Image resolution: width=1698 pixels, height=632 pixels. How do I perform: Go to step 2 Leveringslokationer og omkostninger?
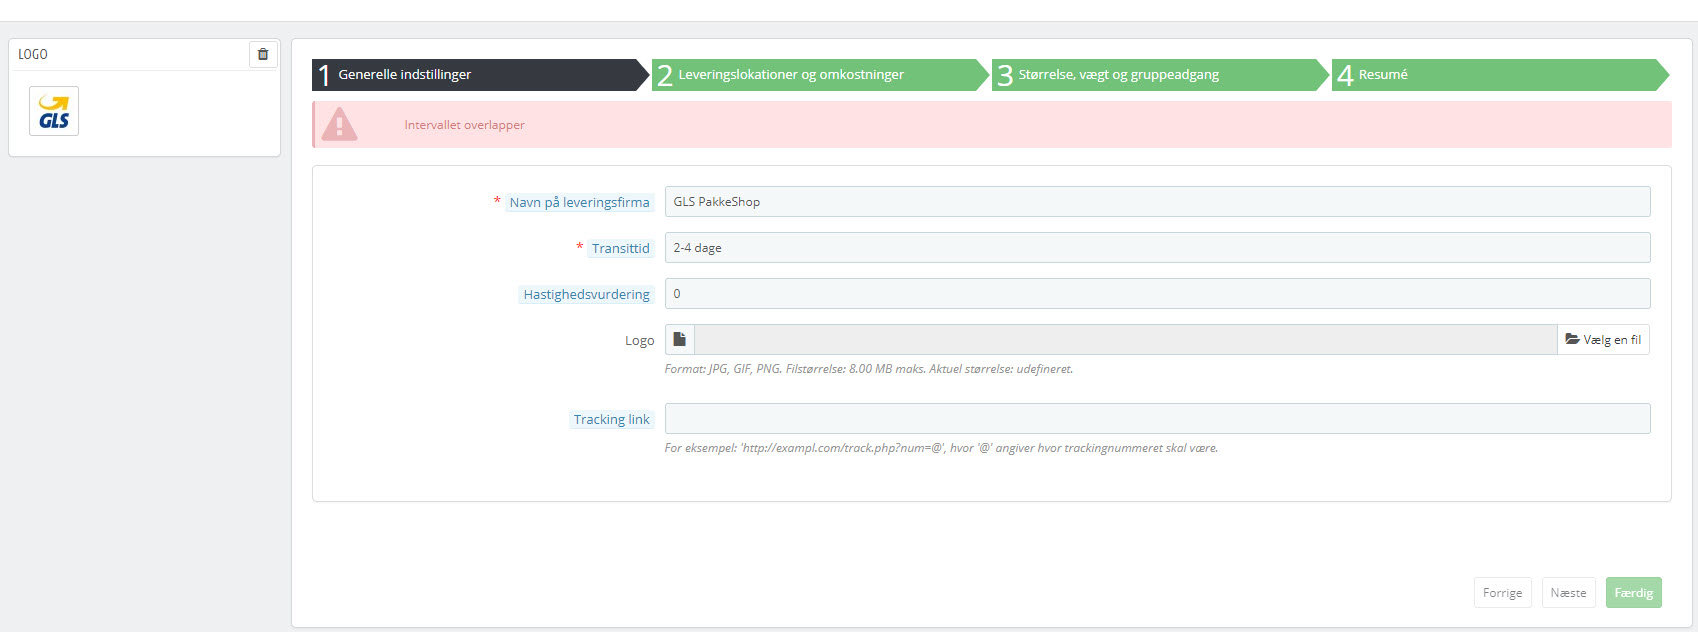click(x=820, y=75)
